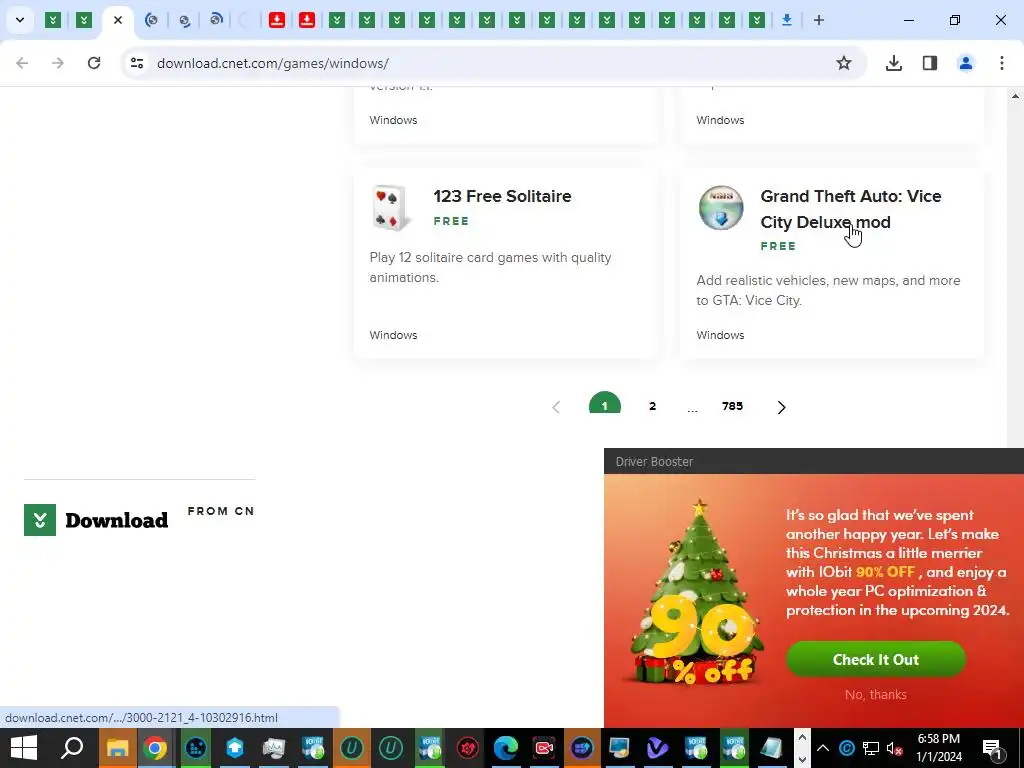Open the muted volume tray icon
The image size is (1024, 768).
coord(895,748)
